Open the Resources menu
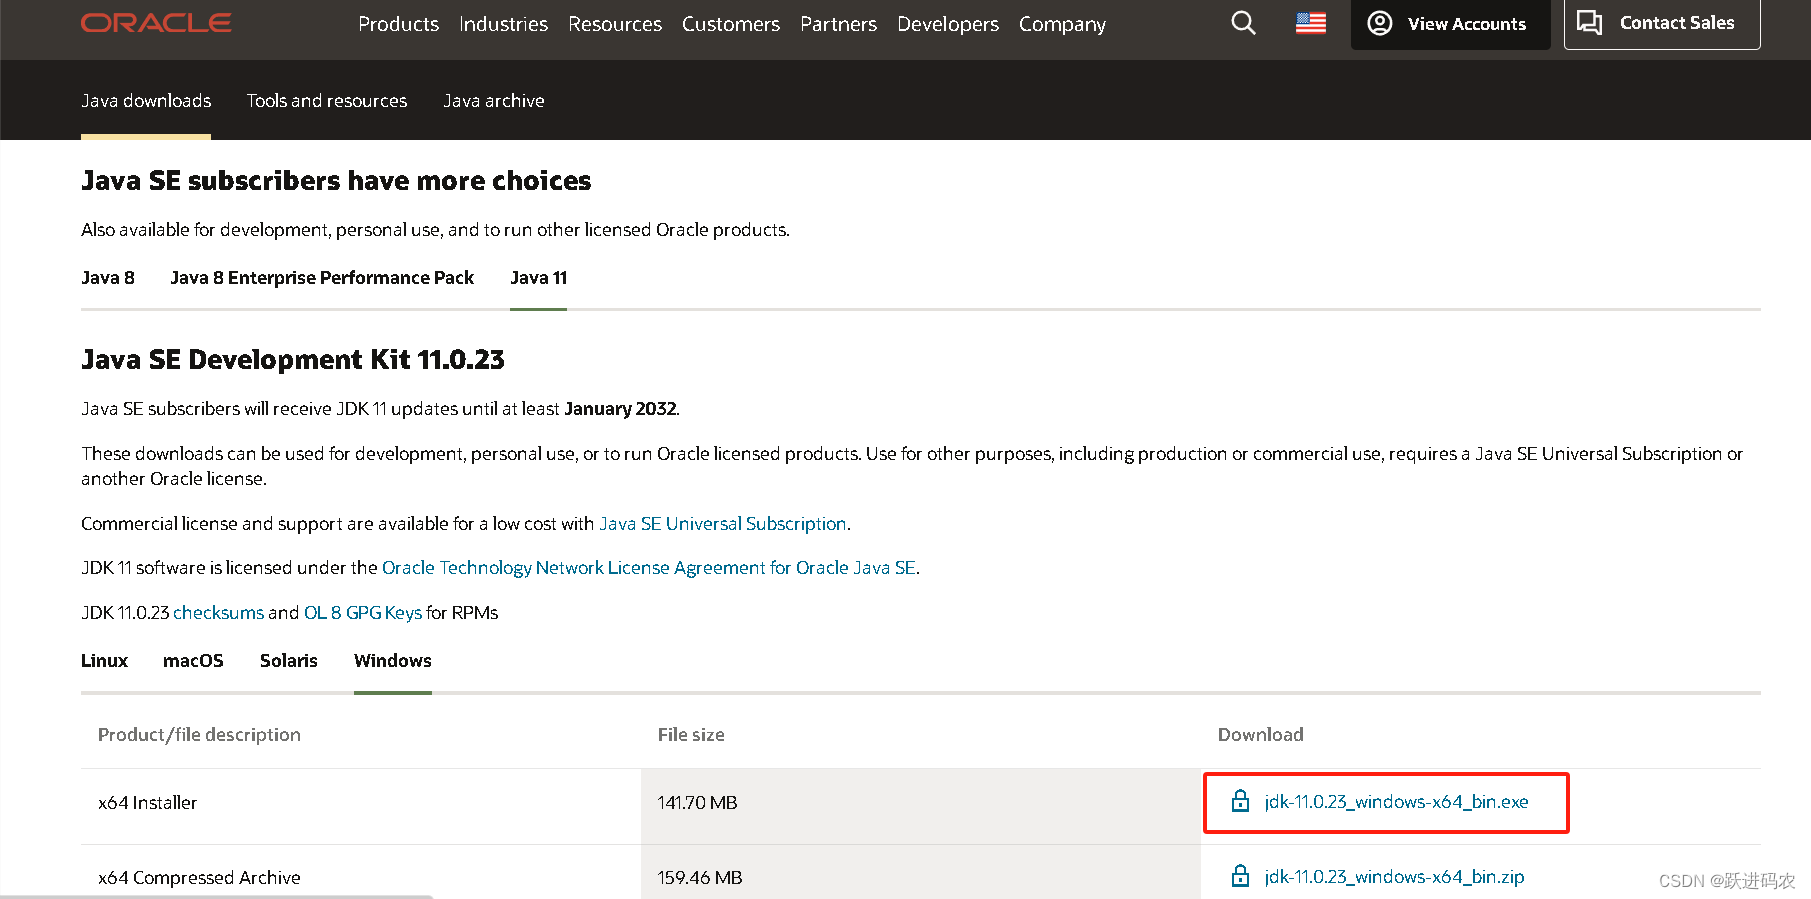Viewport: 1811px width, 899px height. coord(615,24)
